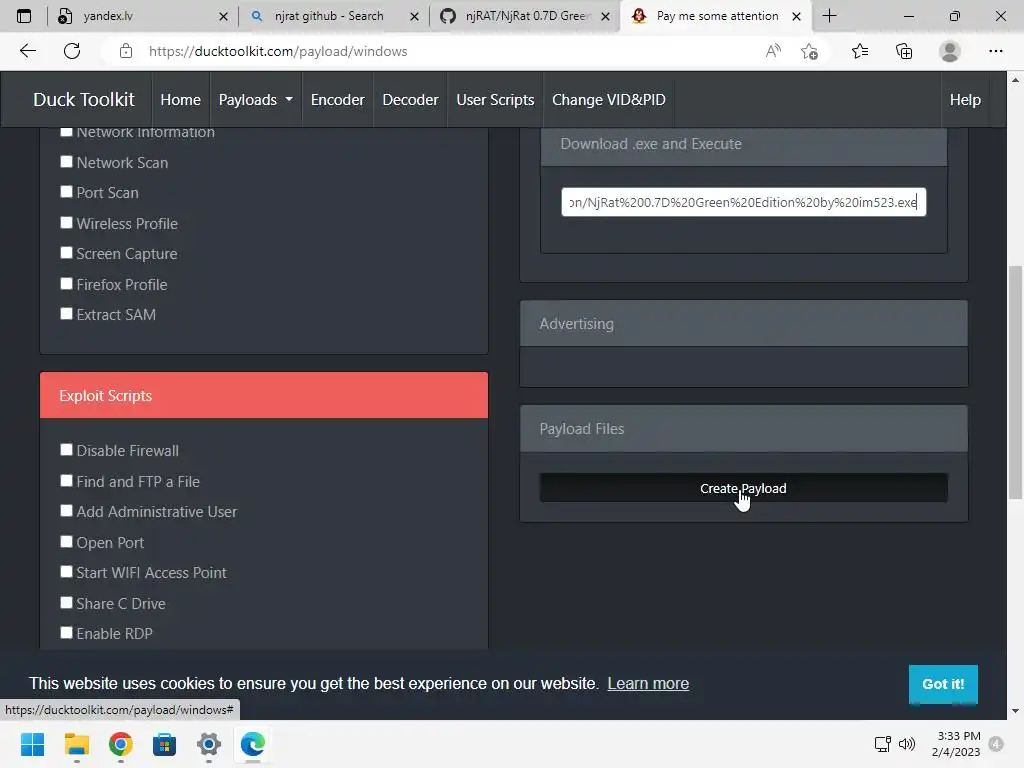The image size is (1024, 768).
Task: Open the Learn more cookie link
Action: click(x=648, y=684)
